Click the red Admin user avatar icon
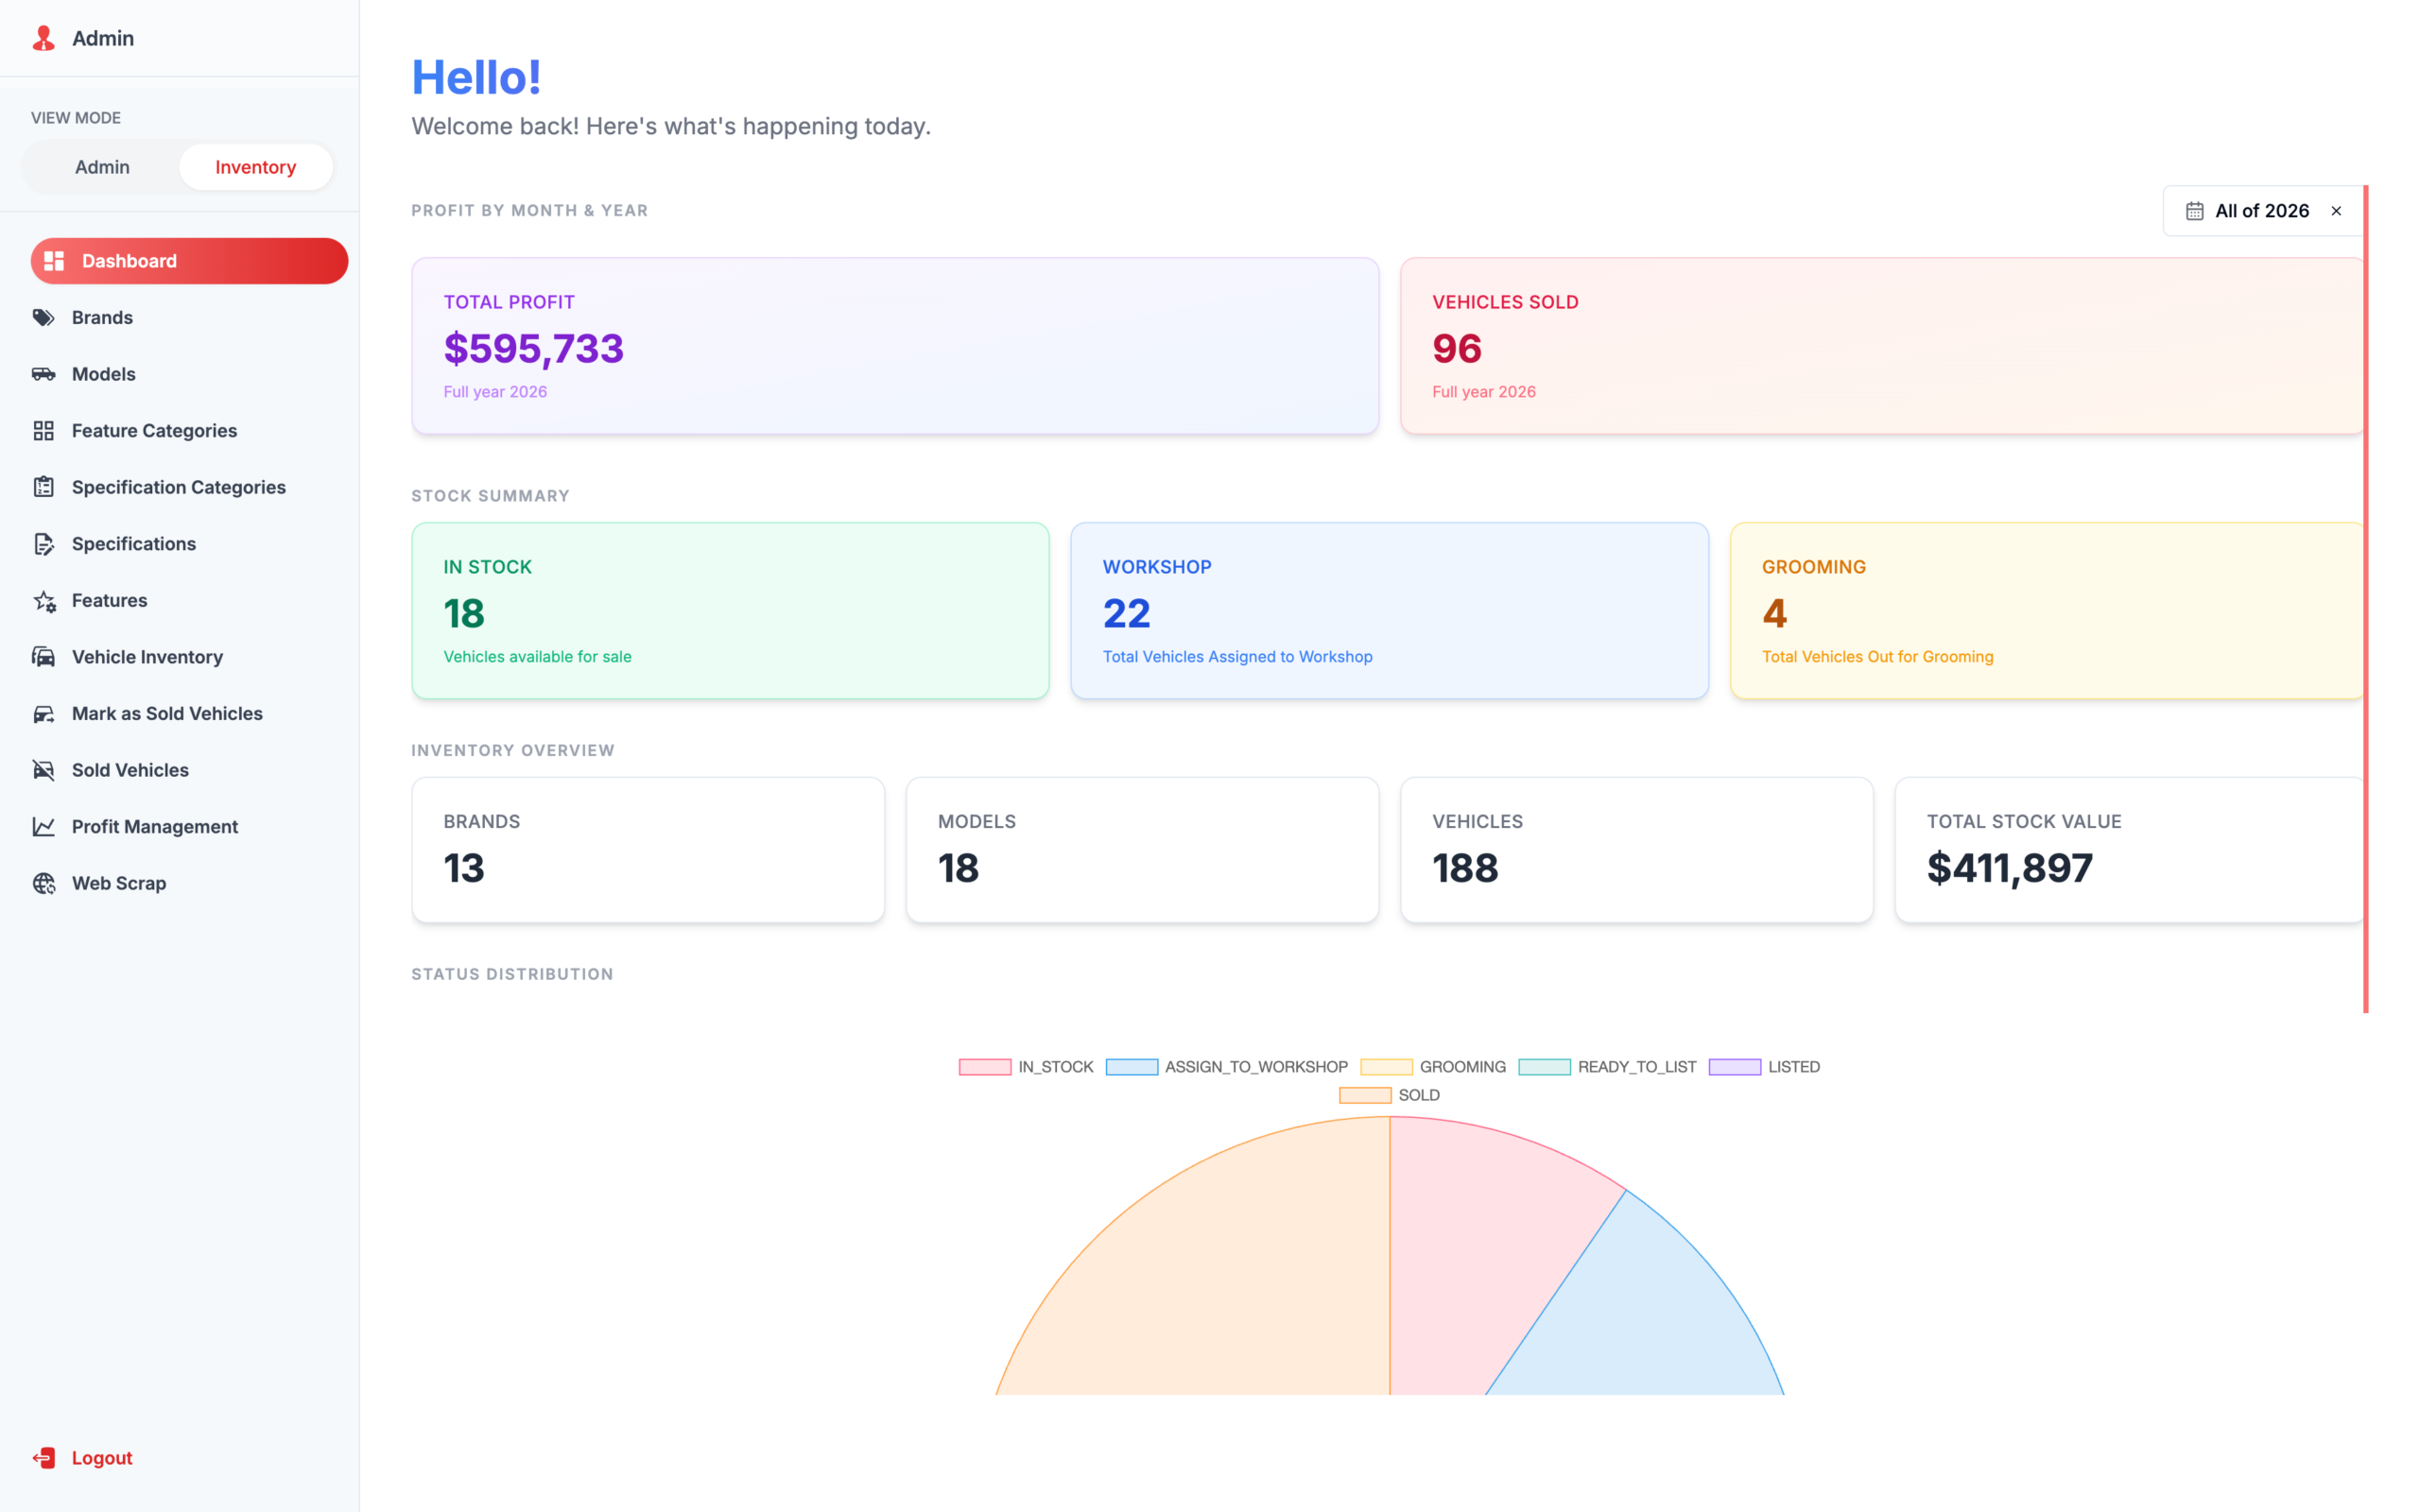The height and width of the screenshot is (1512, 2420). tap(43, 38)
